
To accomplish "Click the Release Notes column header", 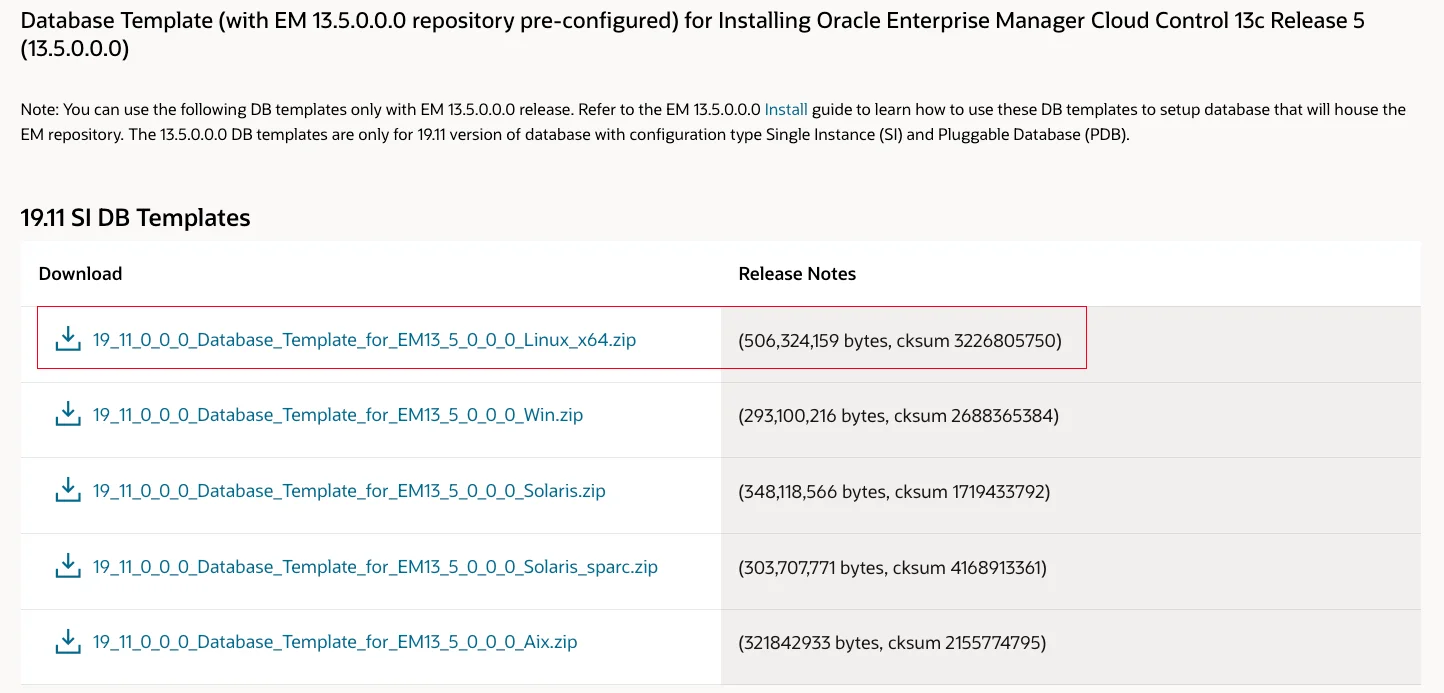I will tap(797, 274).
